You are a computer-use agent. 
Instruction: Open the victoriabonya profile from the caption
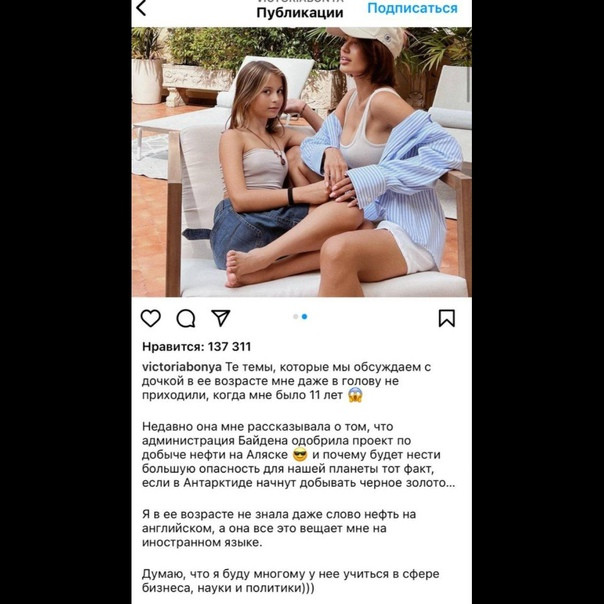182,367
